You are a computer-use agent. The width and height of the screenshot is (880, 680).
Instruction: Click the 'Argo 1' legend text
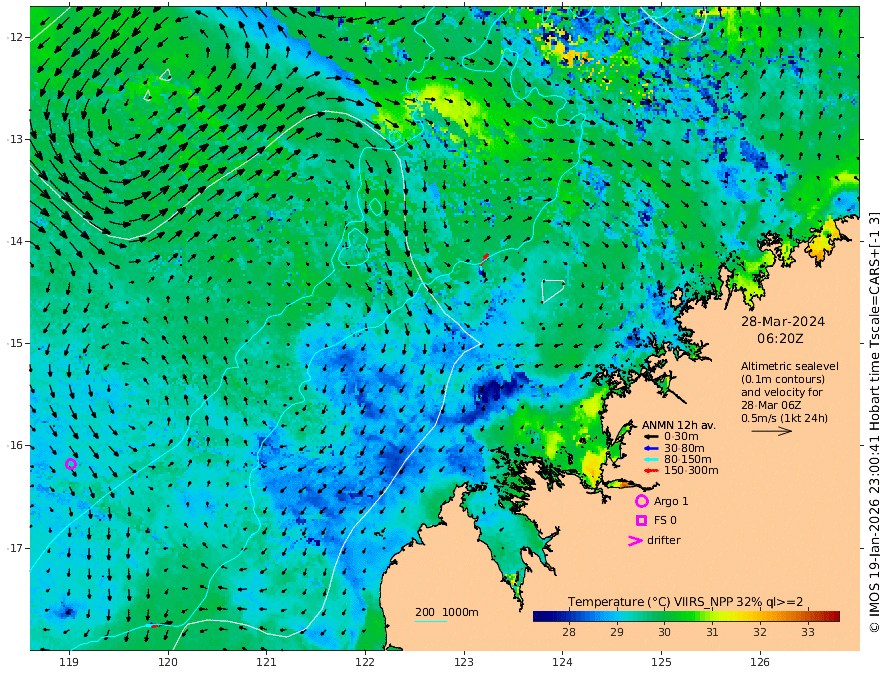(x=671, y=502)
